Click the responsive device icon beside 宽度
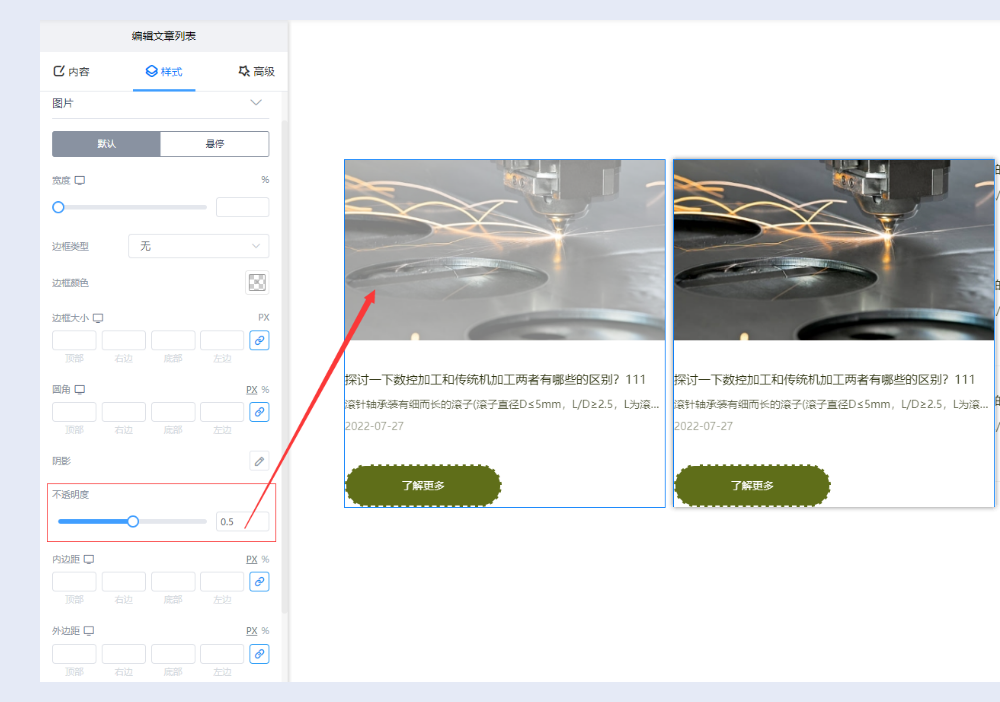The image size is (1000, 702). [x=80, y=180]
